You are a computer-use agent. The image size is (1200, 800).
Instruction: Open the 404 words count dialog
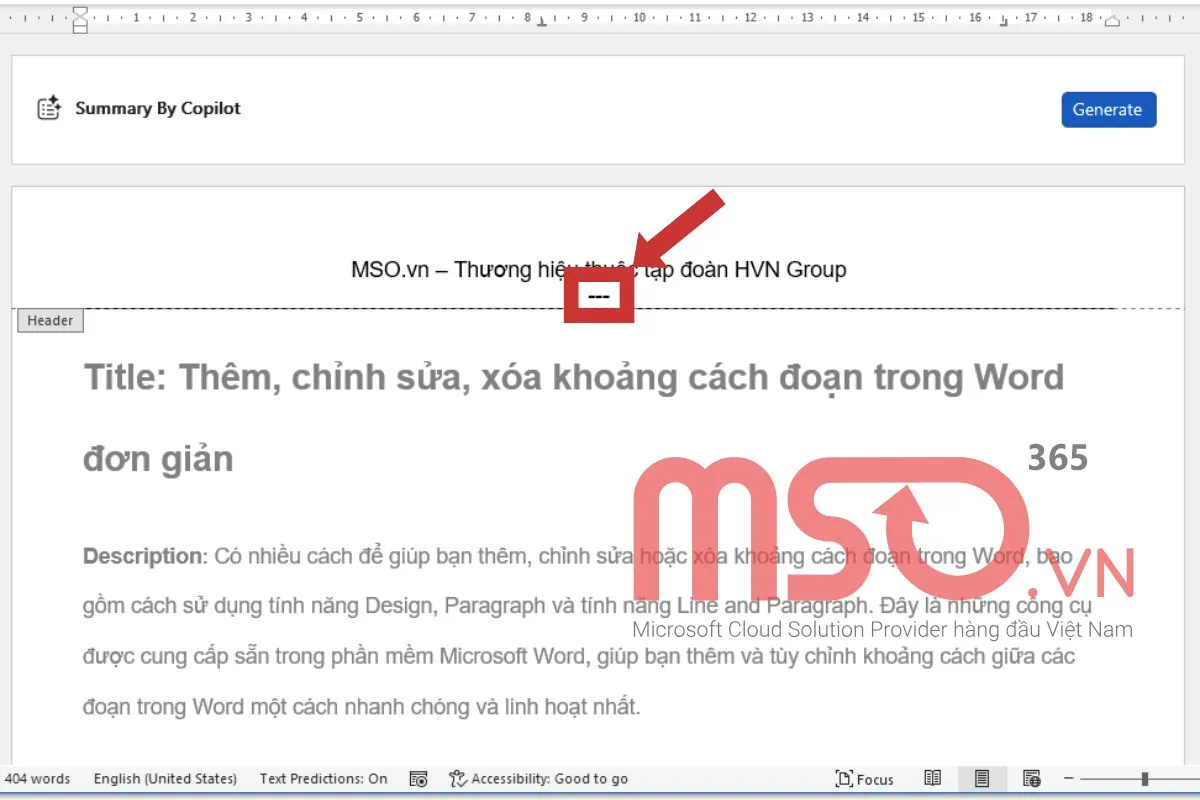coord(37,779)
